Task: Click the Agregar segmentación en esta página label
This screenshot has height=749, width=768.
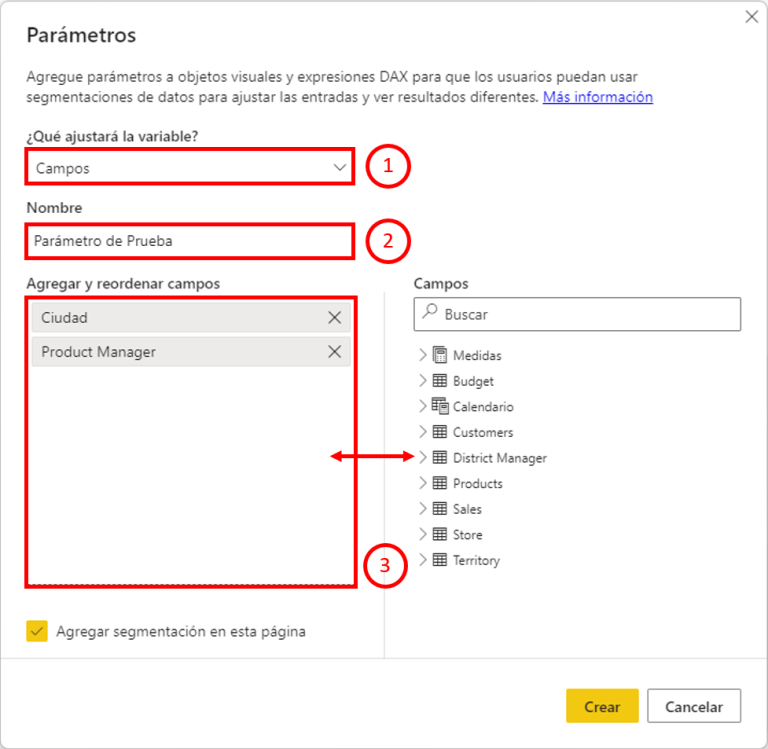Action: coord(181,631)
